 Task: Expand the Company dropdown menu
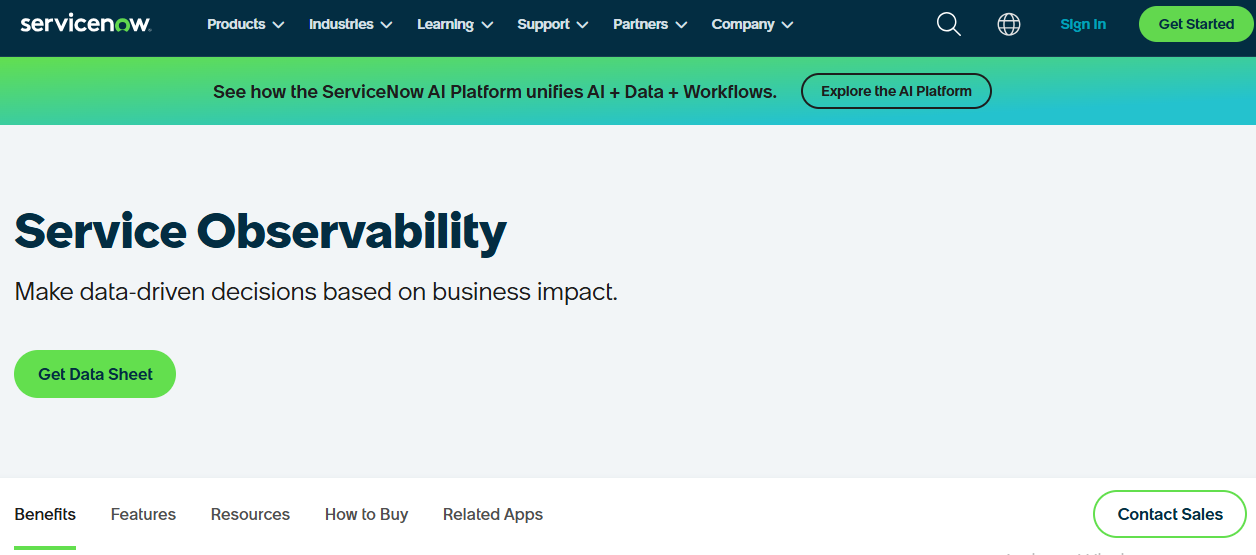752,24
